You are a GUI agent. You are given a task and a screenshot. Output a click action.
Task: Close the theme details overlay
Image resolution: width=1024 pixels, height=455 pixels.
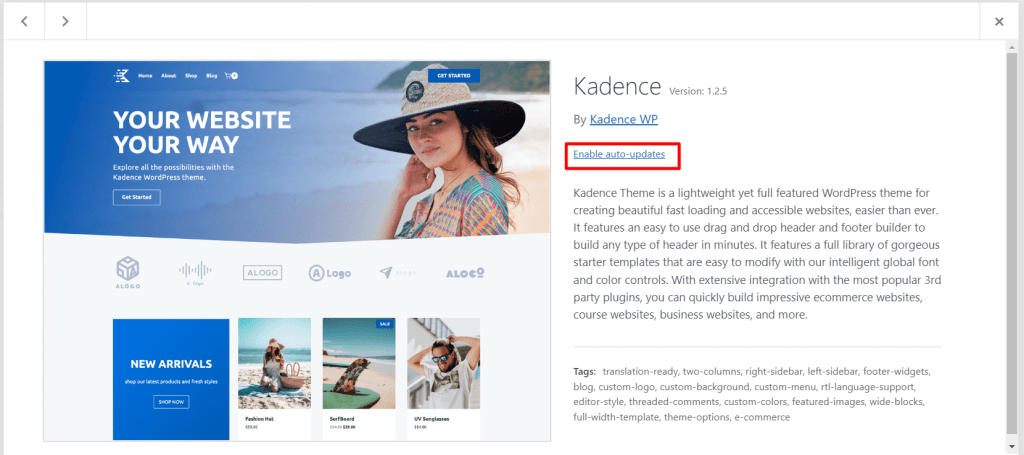[999, 22]
